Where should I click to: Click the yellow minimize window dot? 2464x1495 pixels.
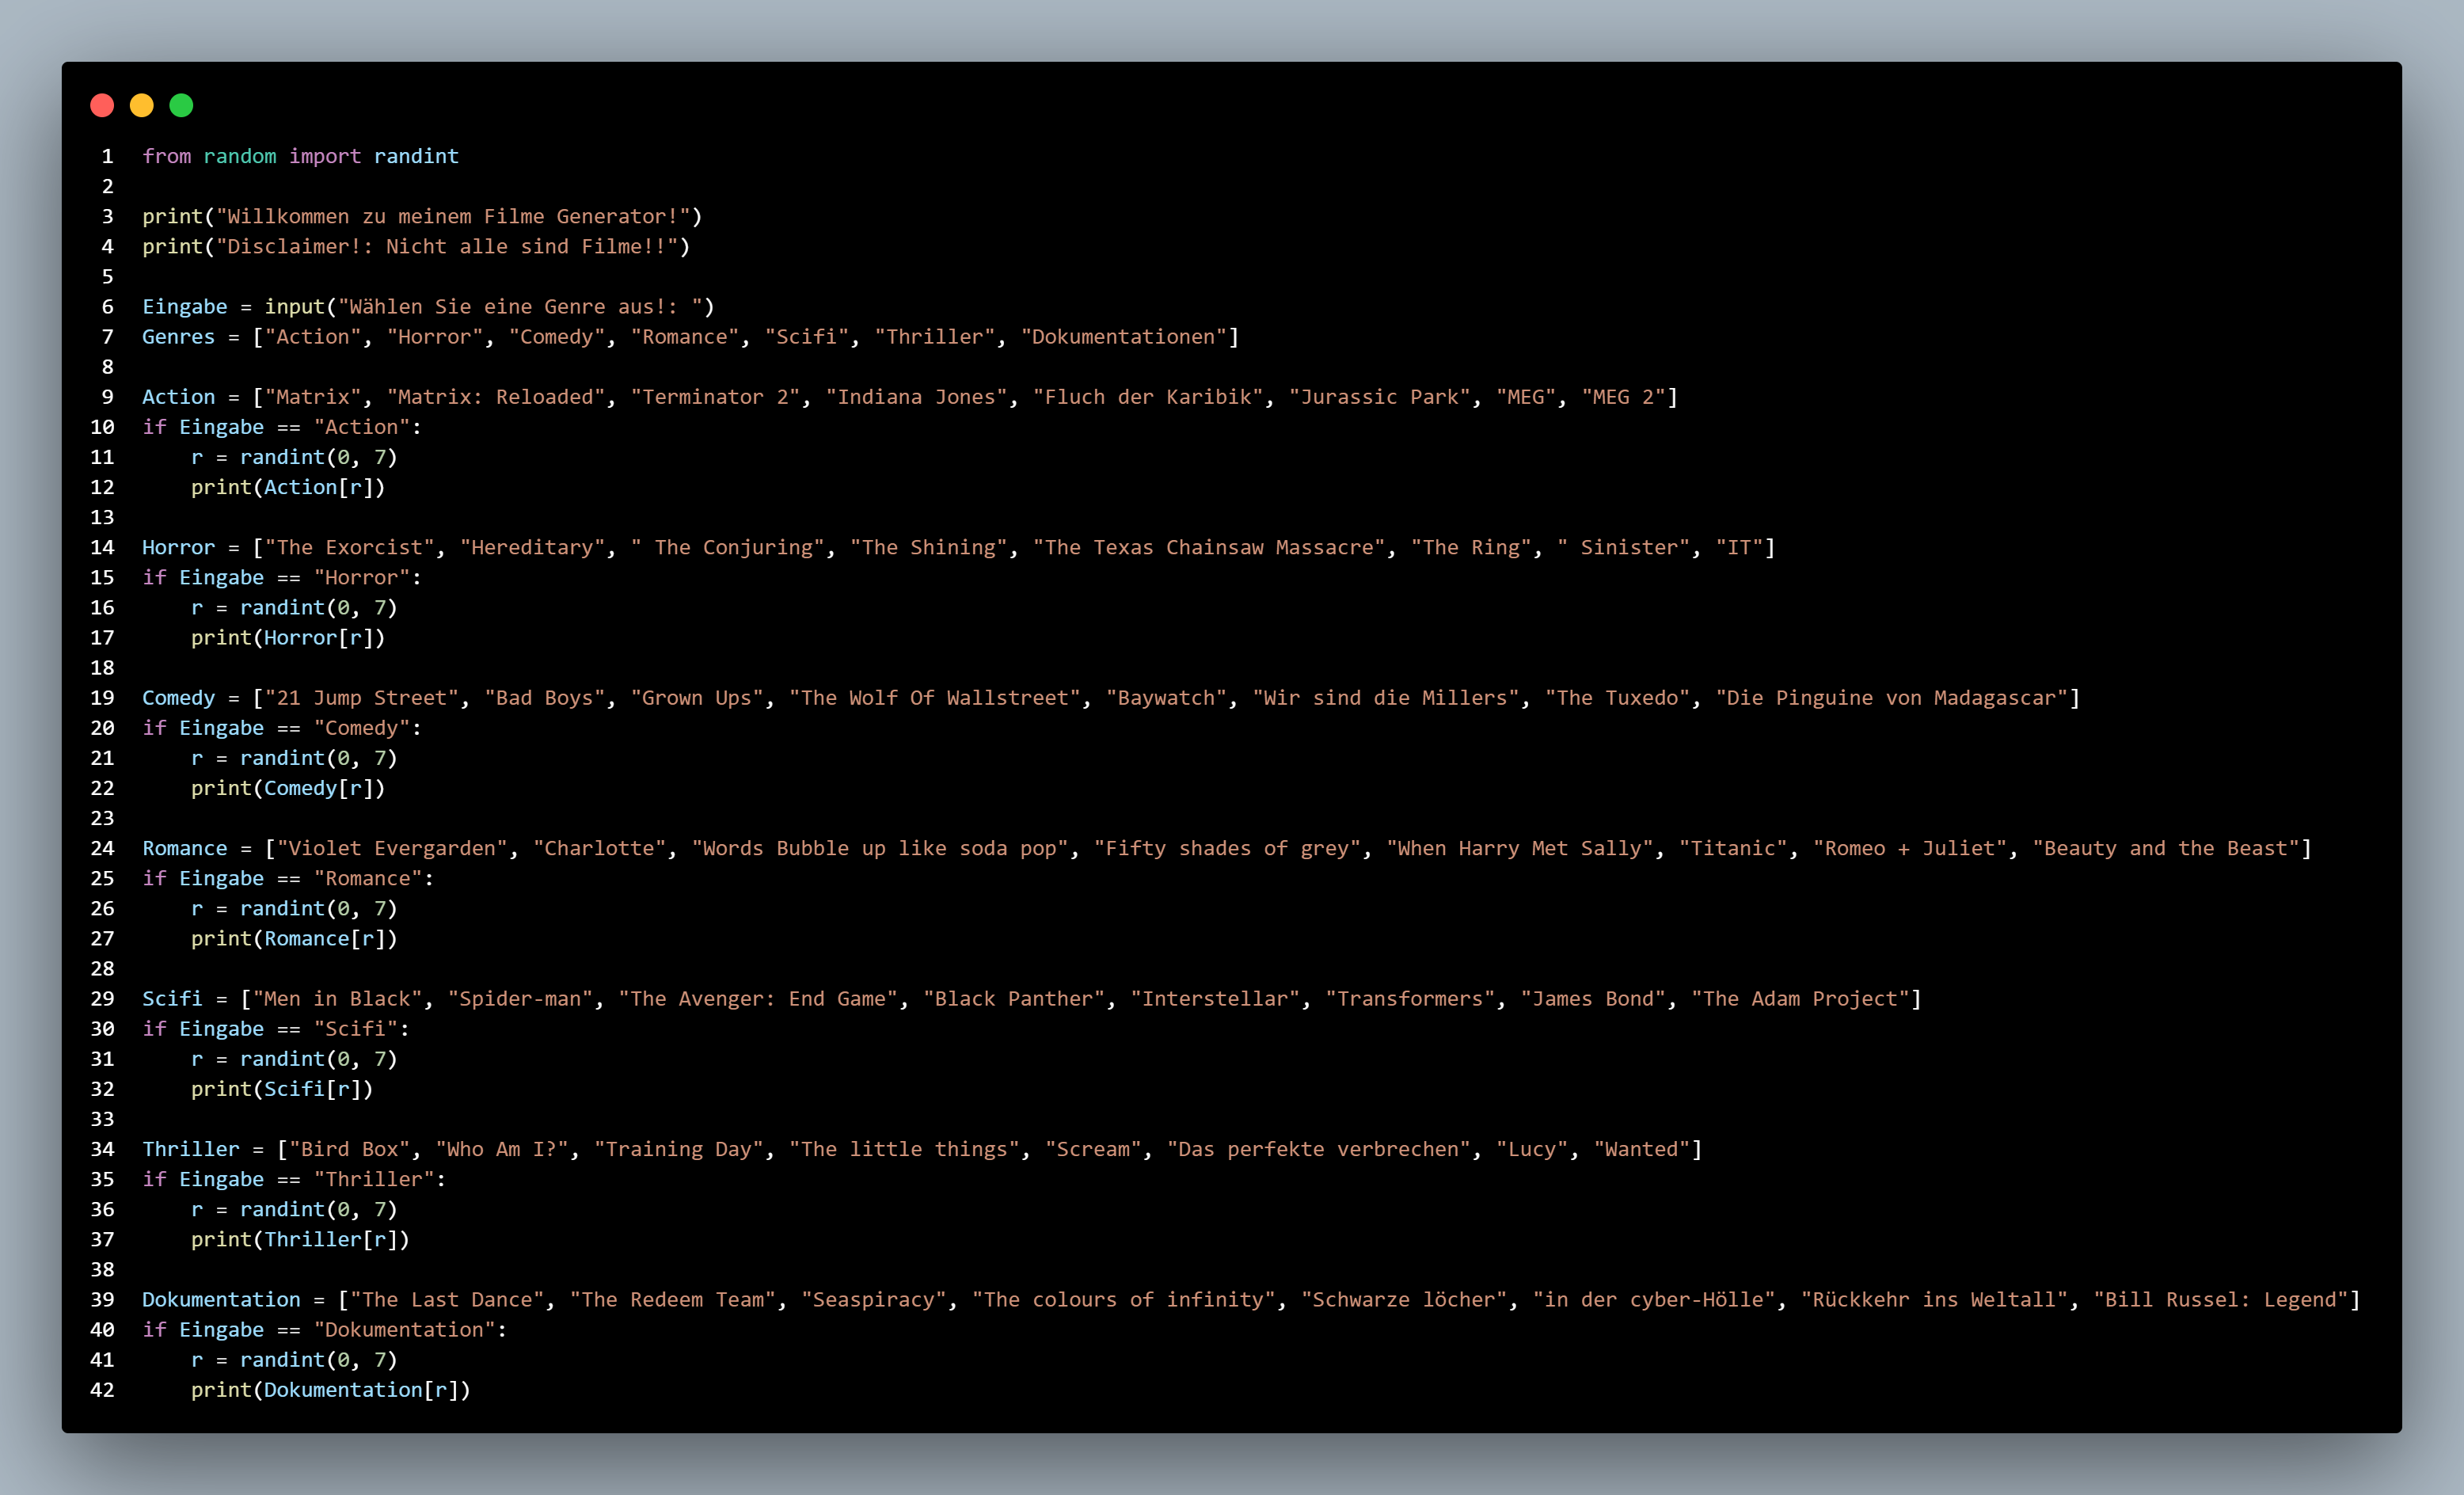142,106
